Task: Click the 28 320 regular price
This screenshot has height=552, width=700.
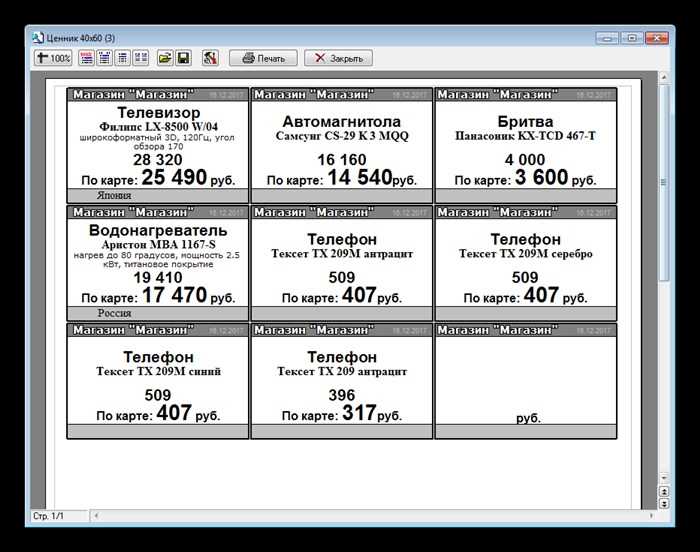Action: pyautogui.click(x=158, y=159)
